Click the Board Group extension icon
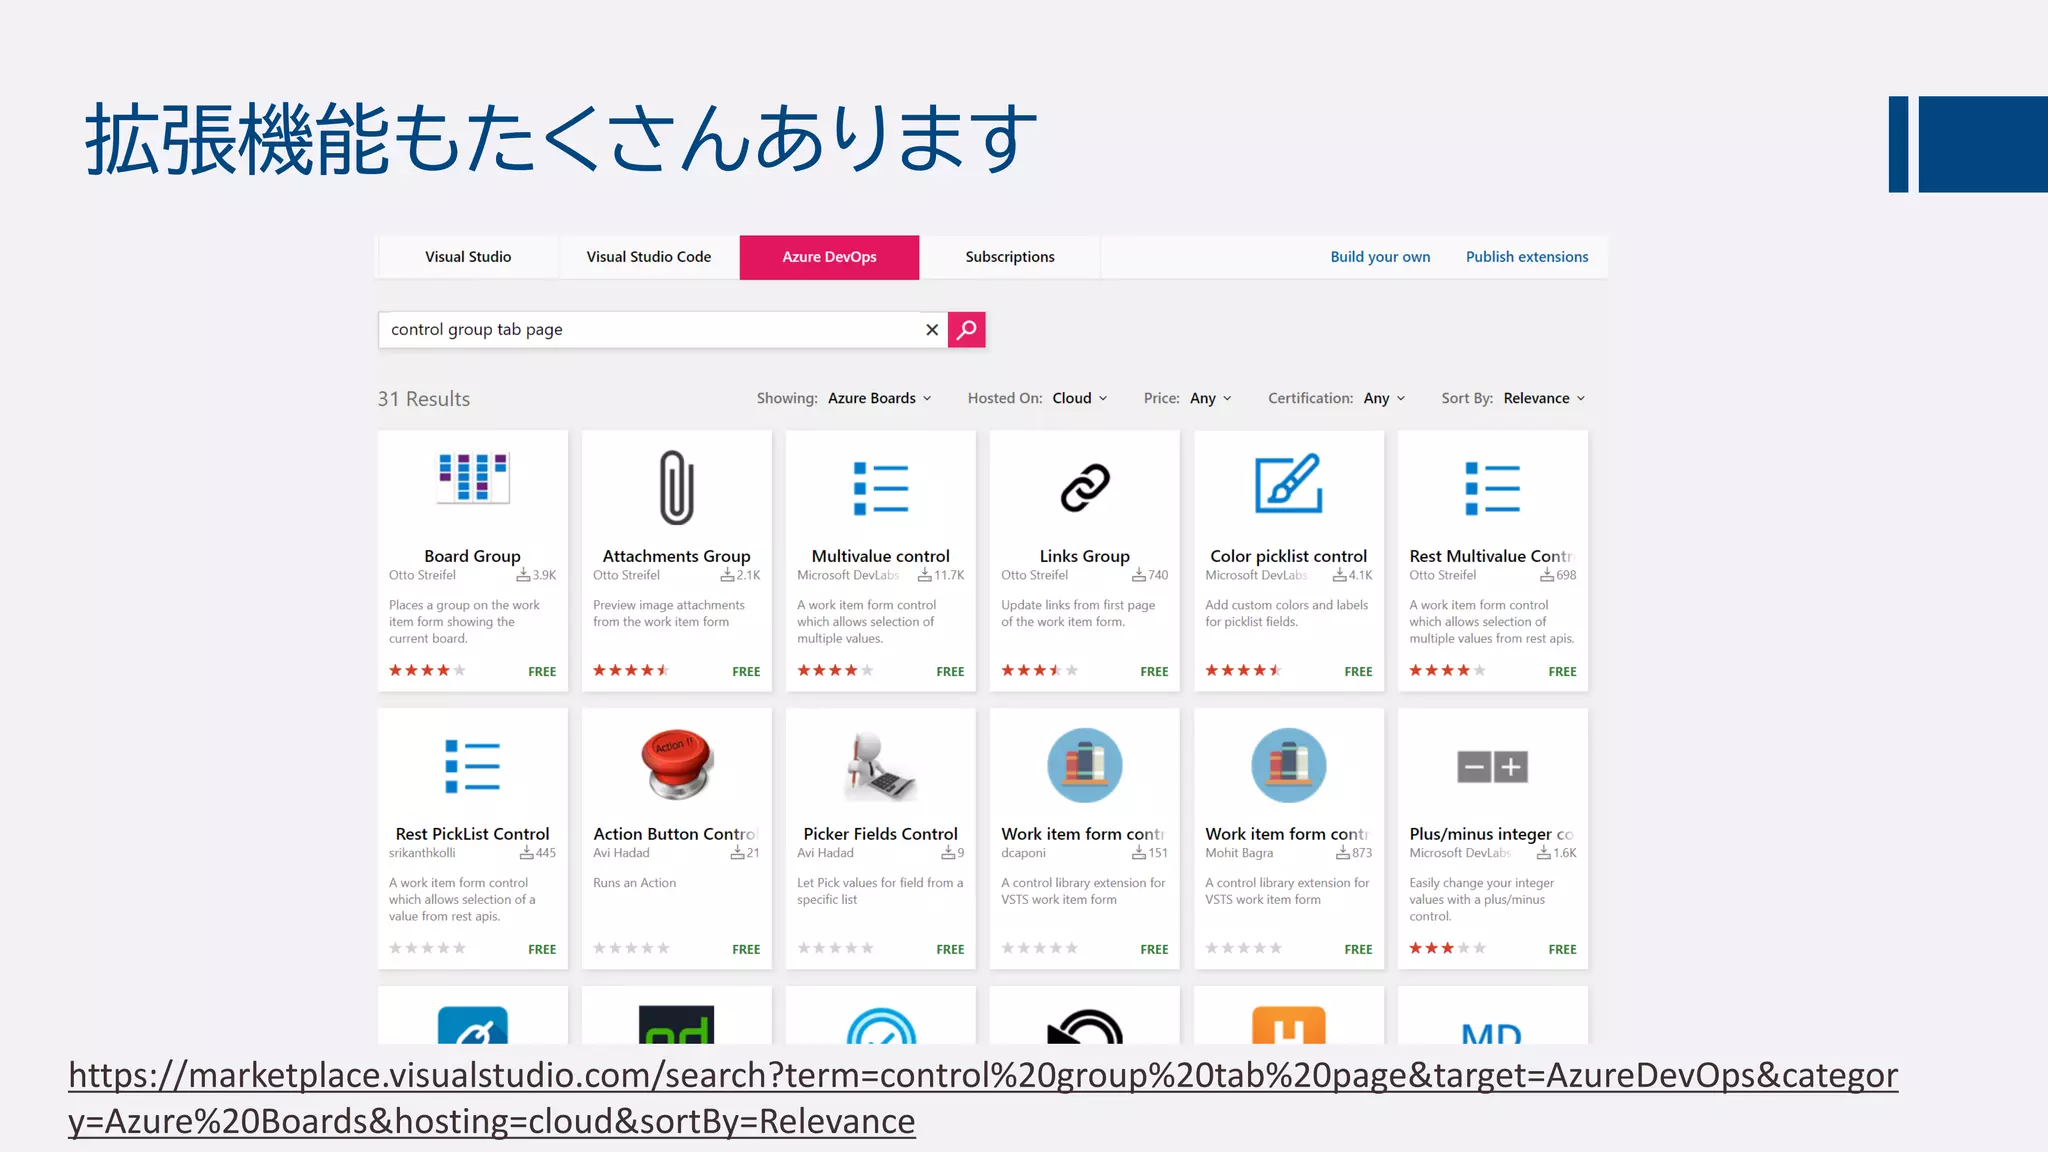2048x1152 pixels. coord(473,477)
